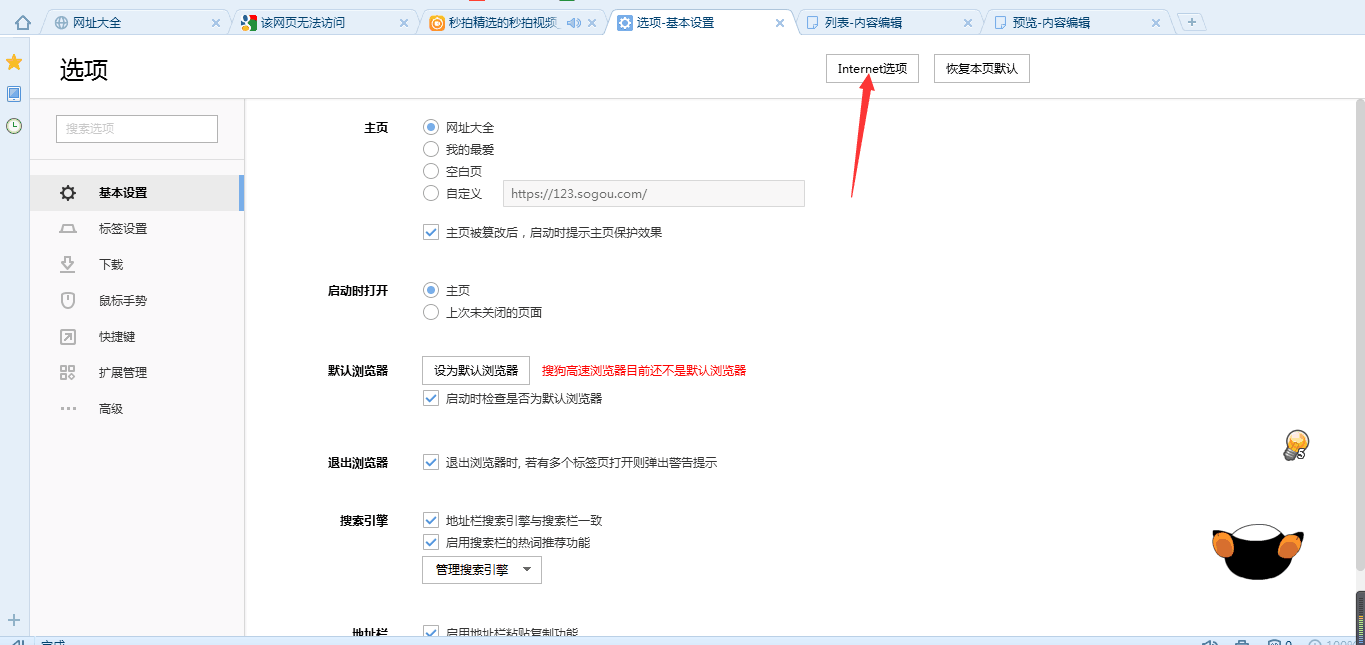Viewport: 1365px width, 645px height.
Task: Open history clock icon in sidebar
Action: coord(14,126)
